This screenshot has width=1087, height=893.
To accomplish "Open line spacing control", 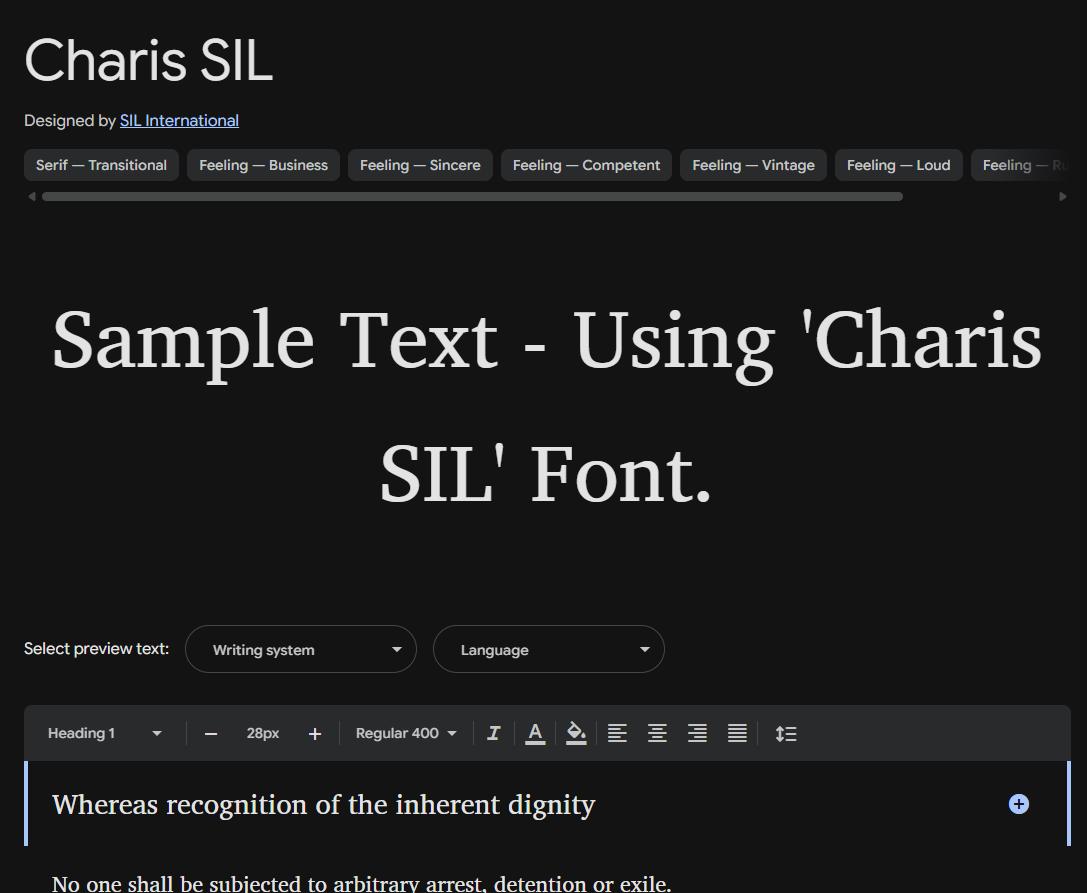I will point(786,734).
